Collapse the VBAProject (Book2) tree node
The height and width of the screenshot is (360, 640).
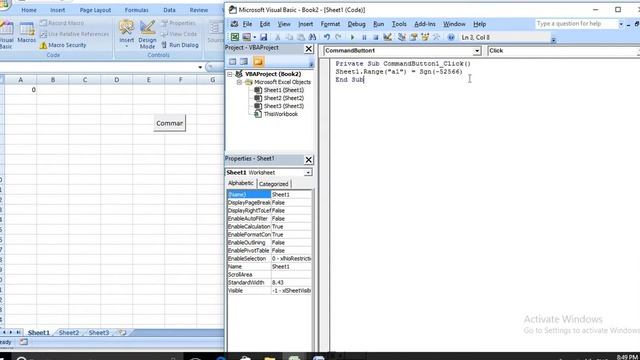(230, 74)
